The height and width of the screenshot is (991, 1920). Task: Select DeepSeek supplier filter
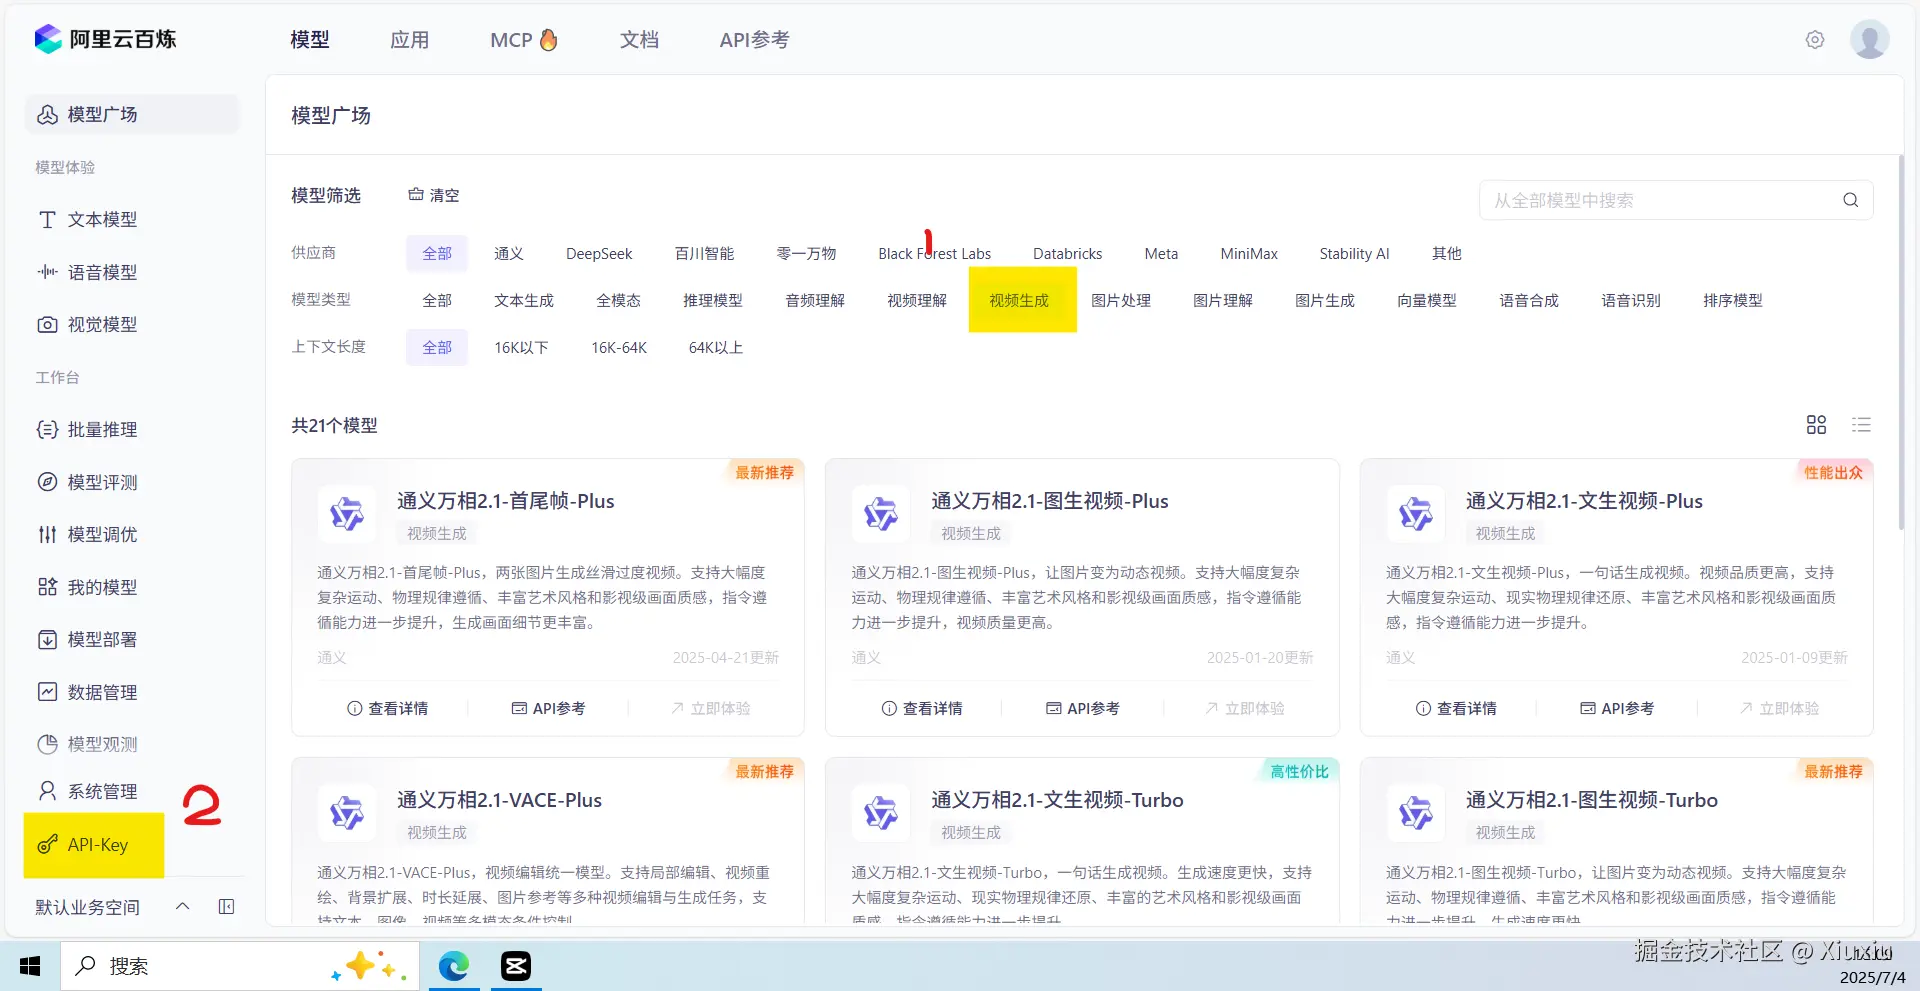tap(599, 254)
